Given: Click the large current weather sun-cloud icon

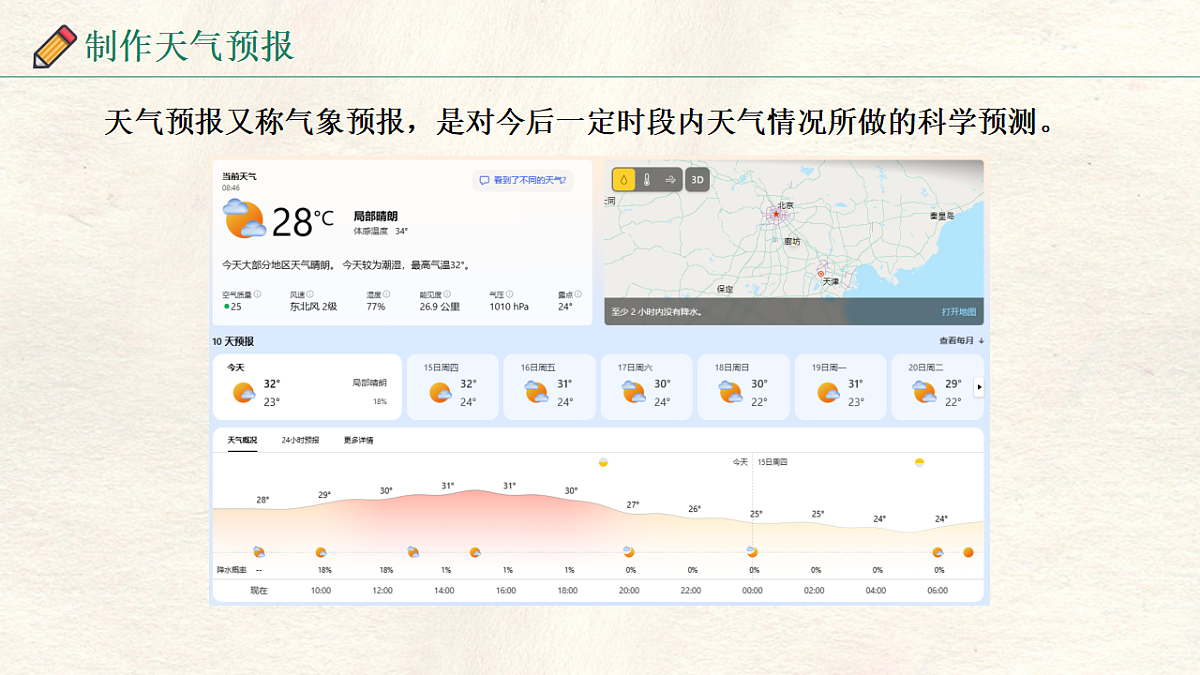Looking at the screenshot, I should tap(244, 219).
